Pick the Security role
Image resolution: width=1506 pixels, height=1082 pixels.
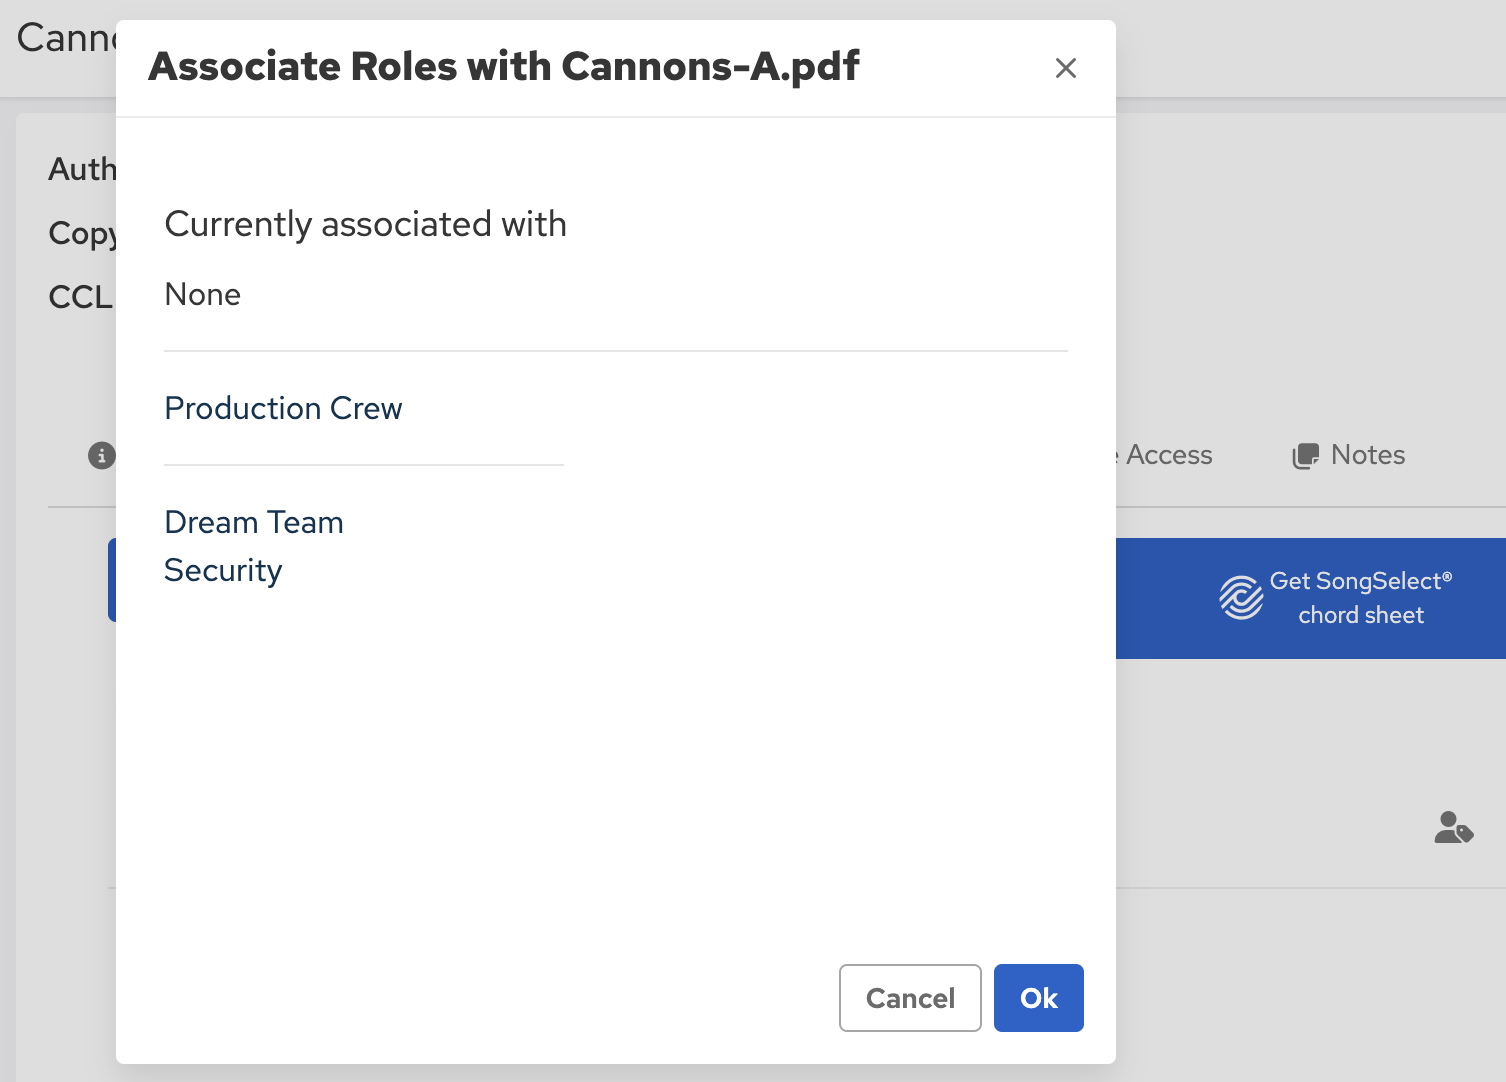tap(223, 570)
